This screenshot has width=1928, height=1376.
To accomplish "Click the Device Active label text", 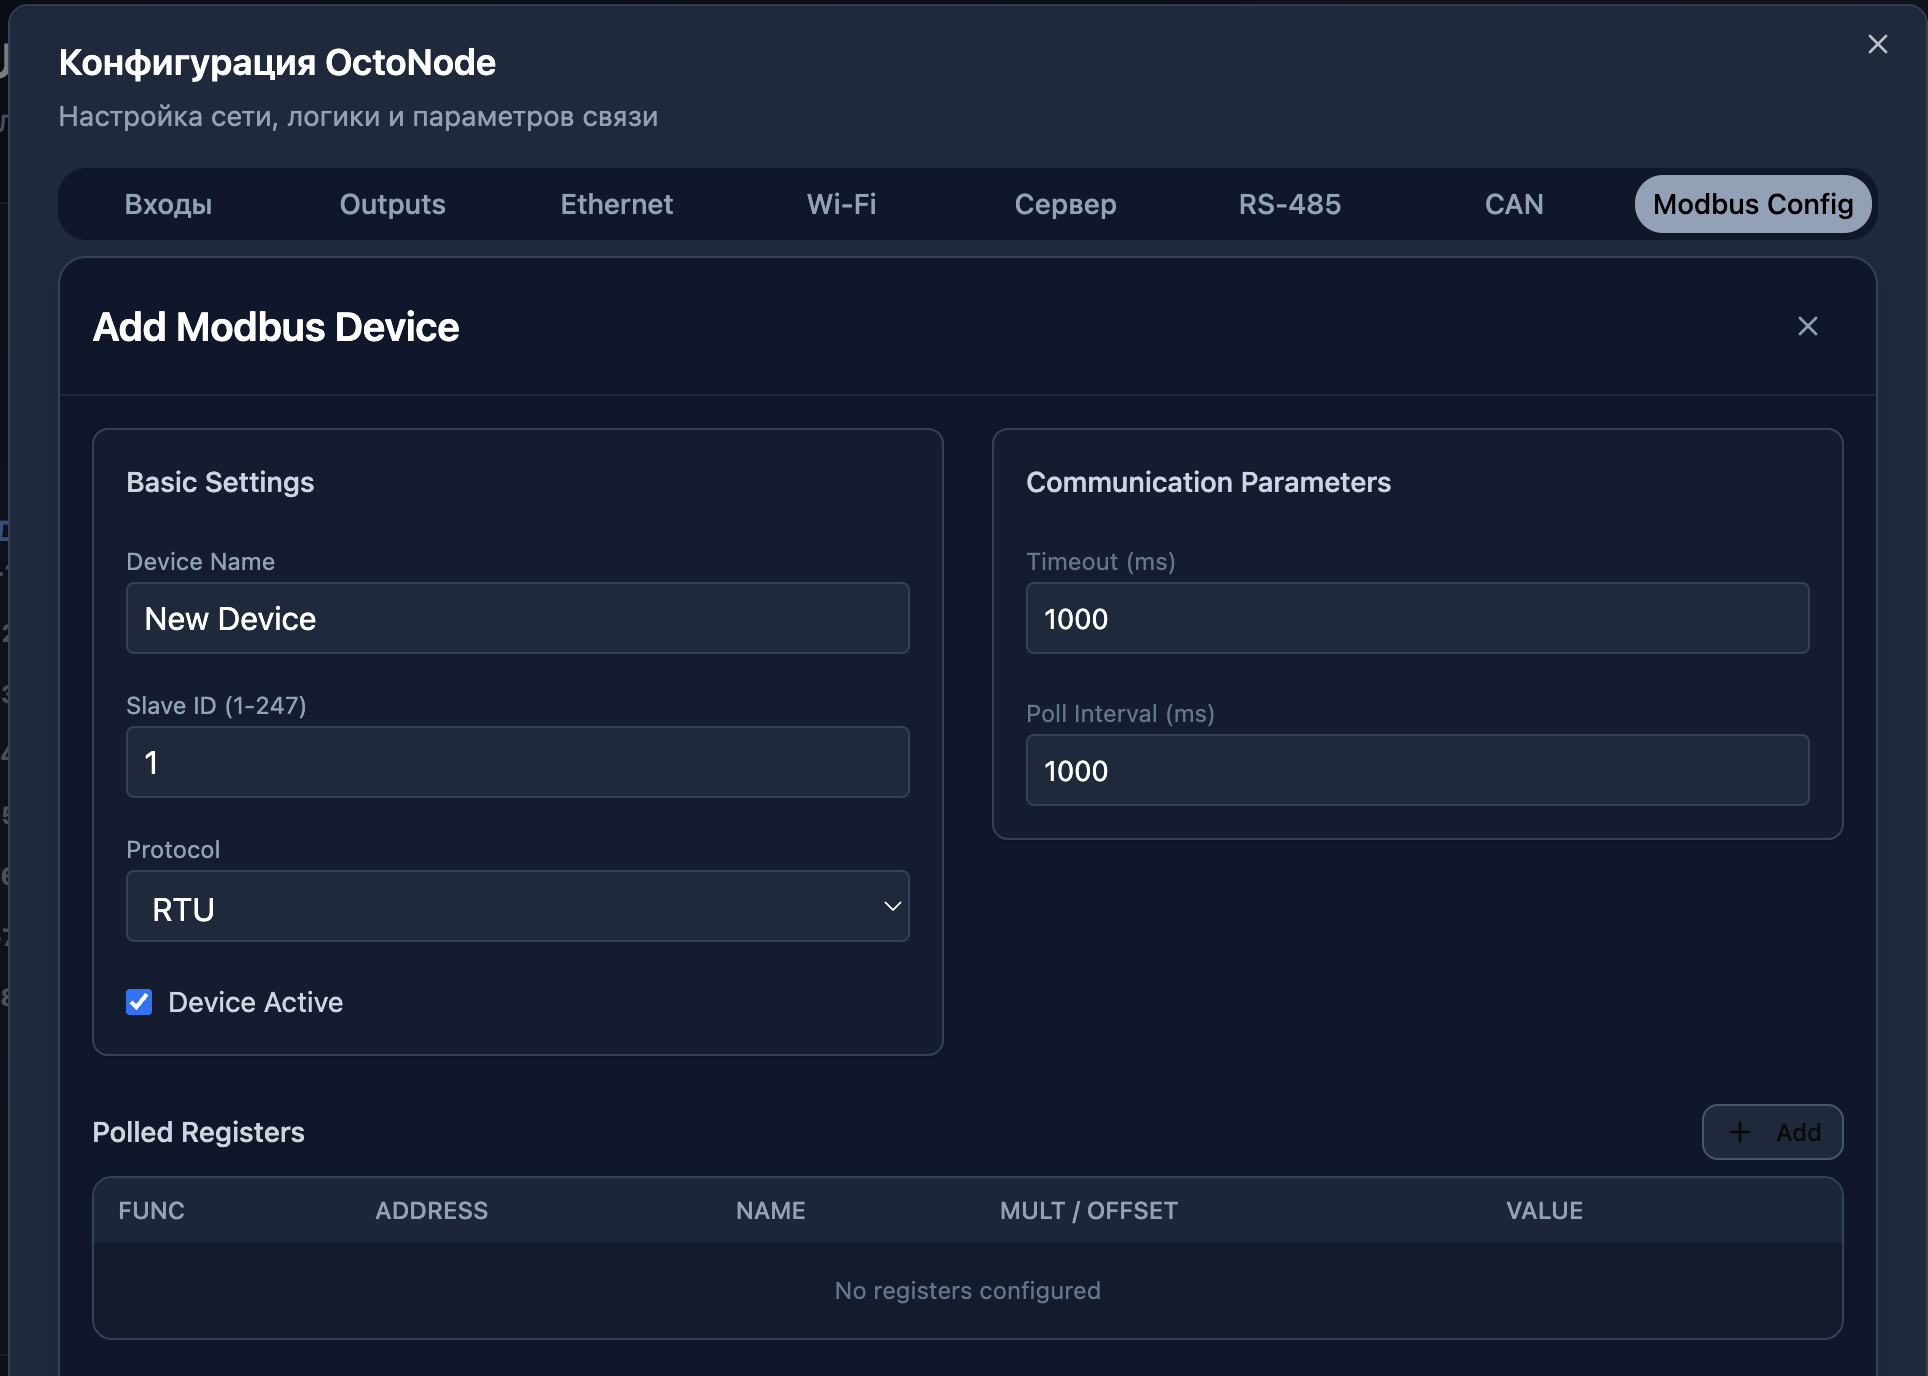I will (x=255, y=1002).
